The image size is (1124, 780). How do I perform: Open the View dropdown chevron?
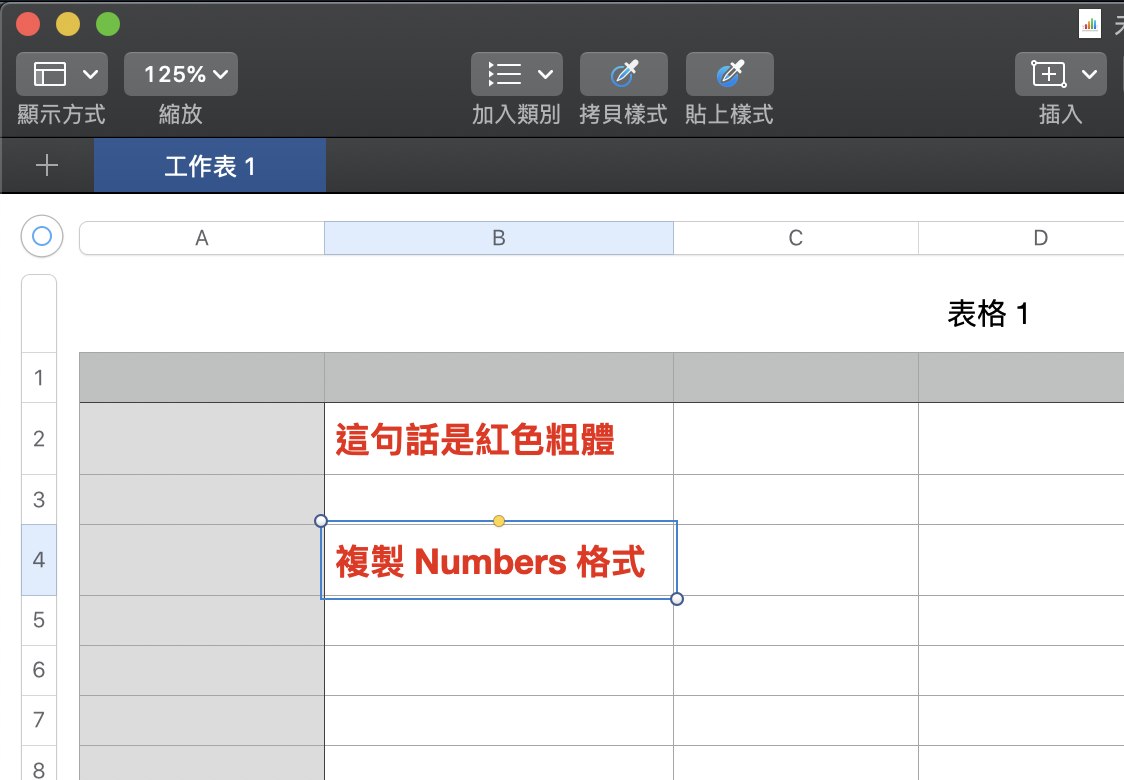tap(90, 74)
